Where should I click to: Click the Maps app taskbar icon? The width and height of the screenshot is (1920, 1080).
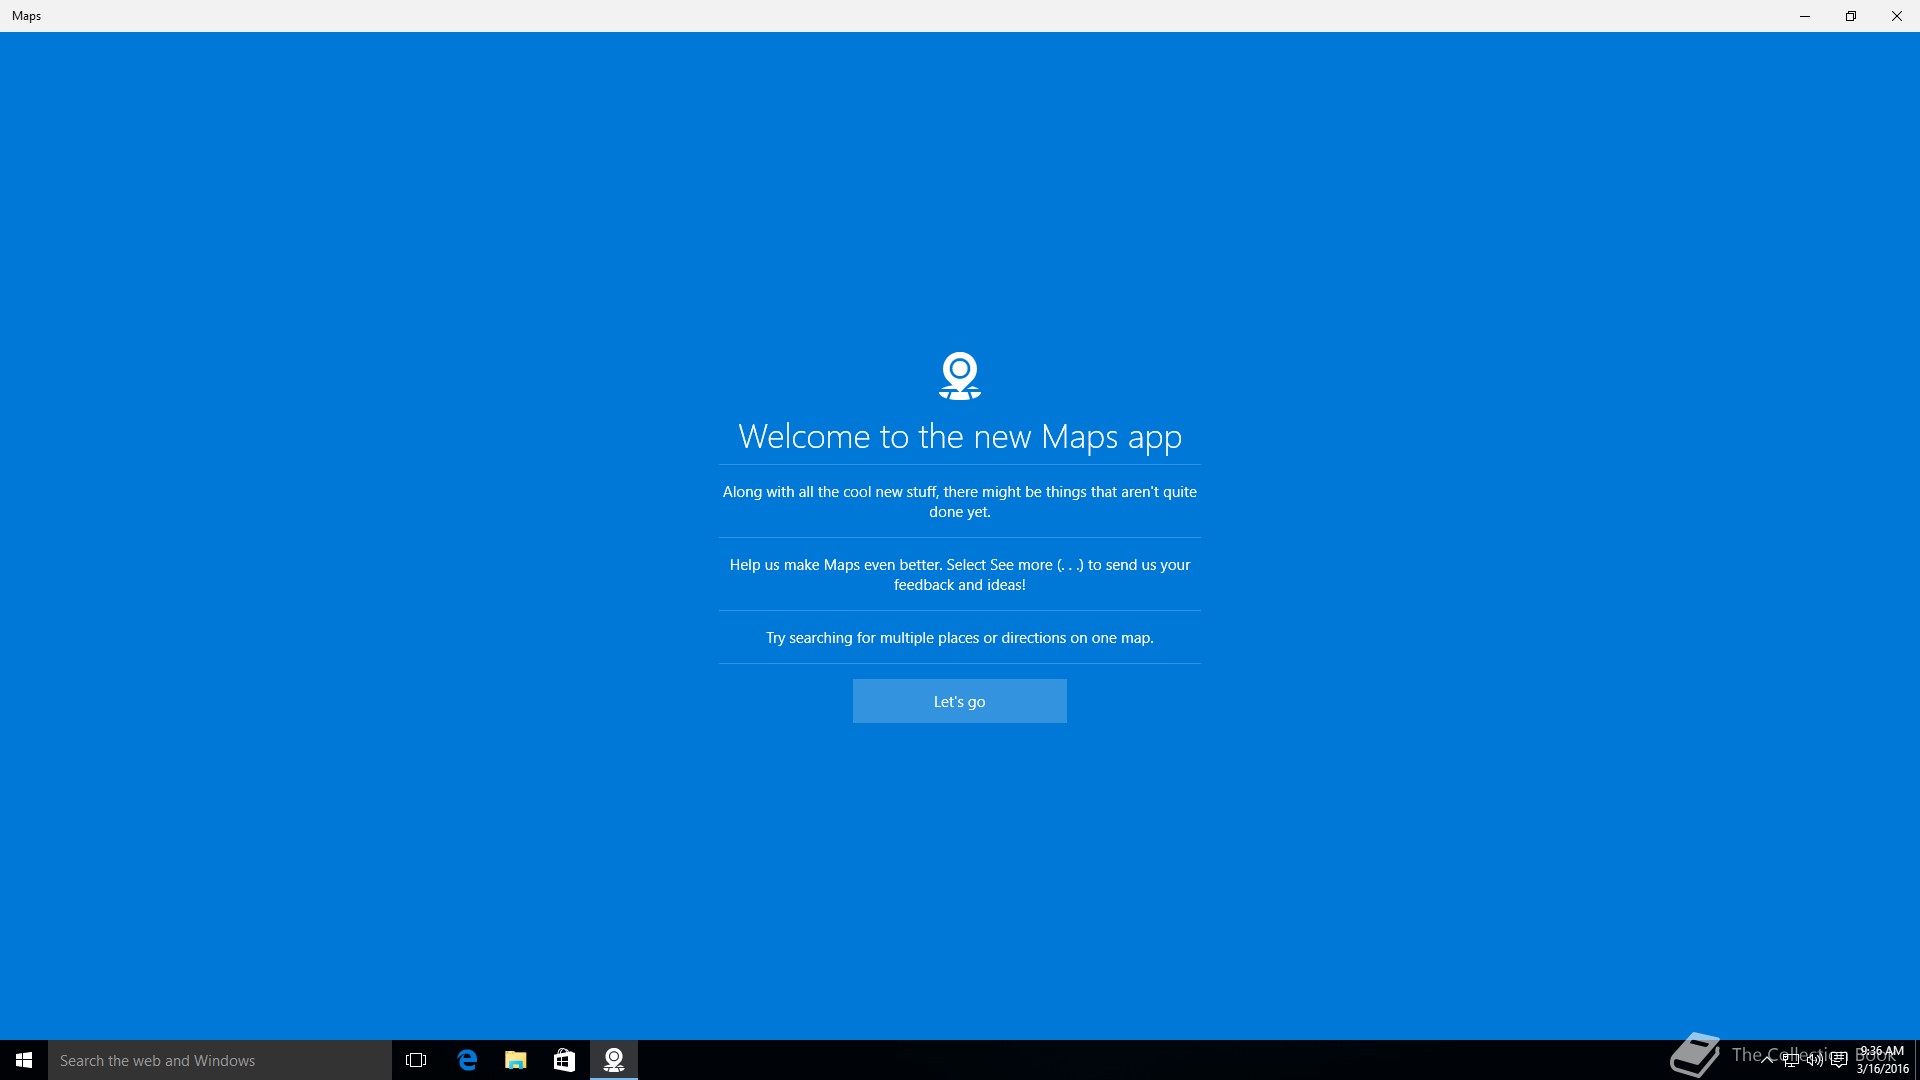pyautogui.click(x=614, y=1060)
